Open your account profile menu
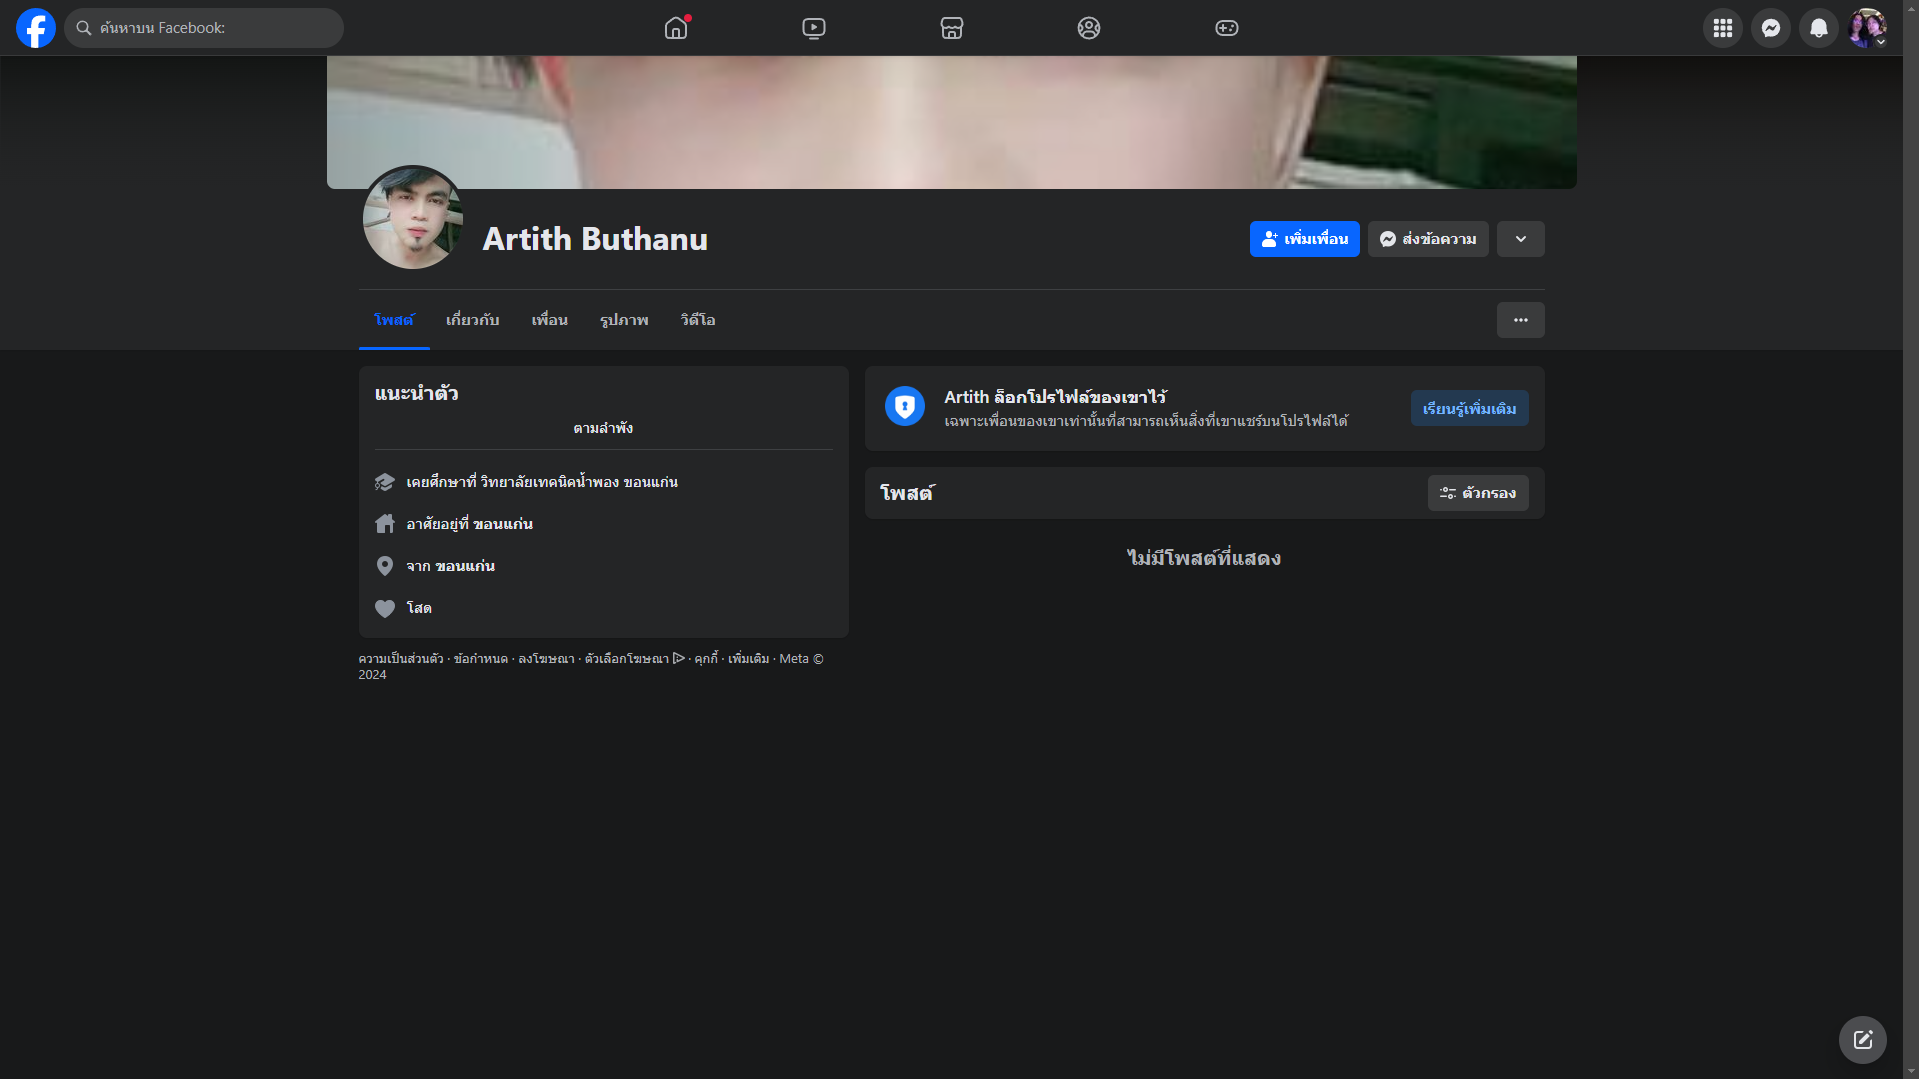The height and width of the screenshot is (1079, 1919). click(1866, 28)
